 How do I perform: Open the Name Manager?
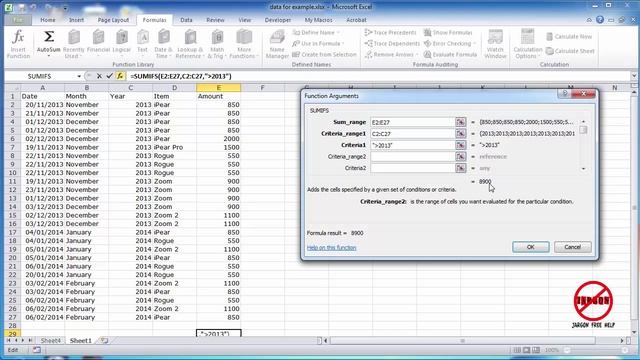click(277, 44)
